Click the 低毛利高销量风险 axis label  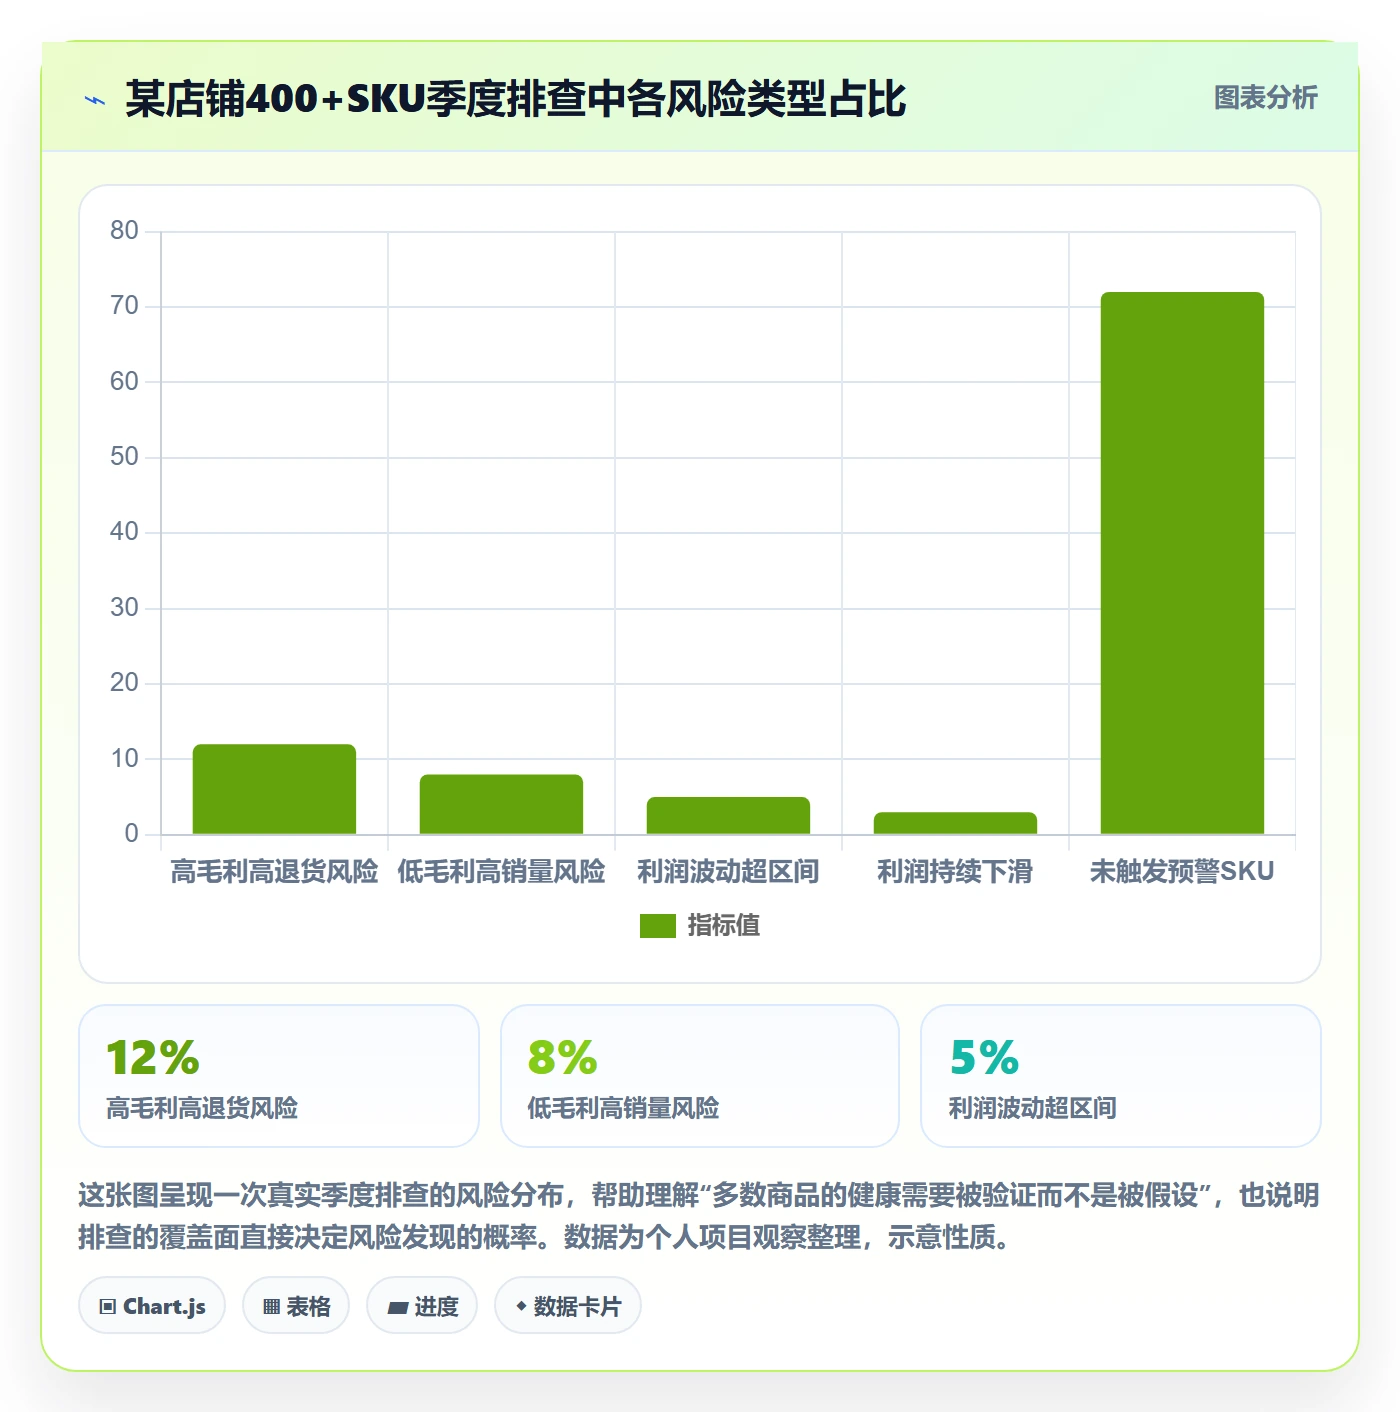click(501, 872)
